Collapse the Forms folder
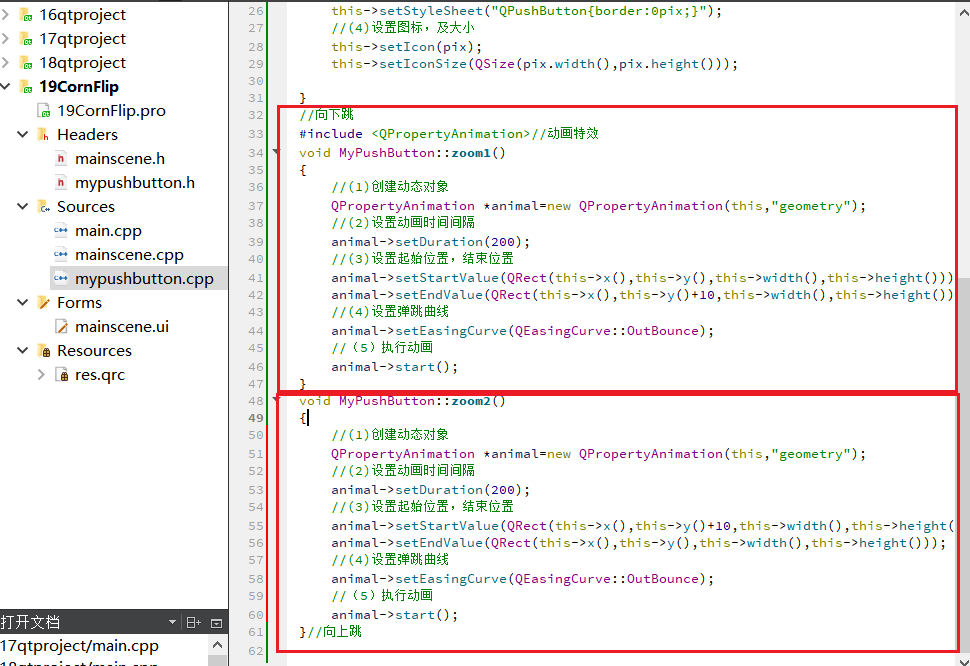The width and height of the screenshot is (970, 666). click(x=23, y=302)
